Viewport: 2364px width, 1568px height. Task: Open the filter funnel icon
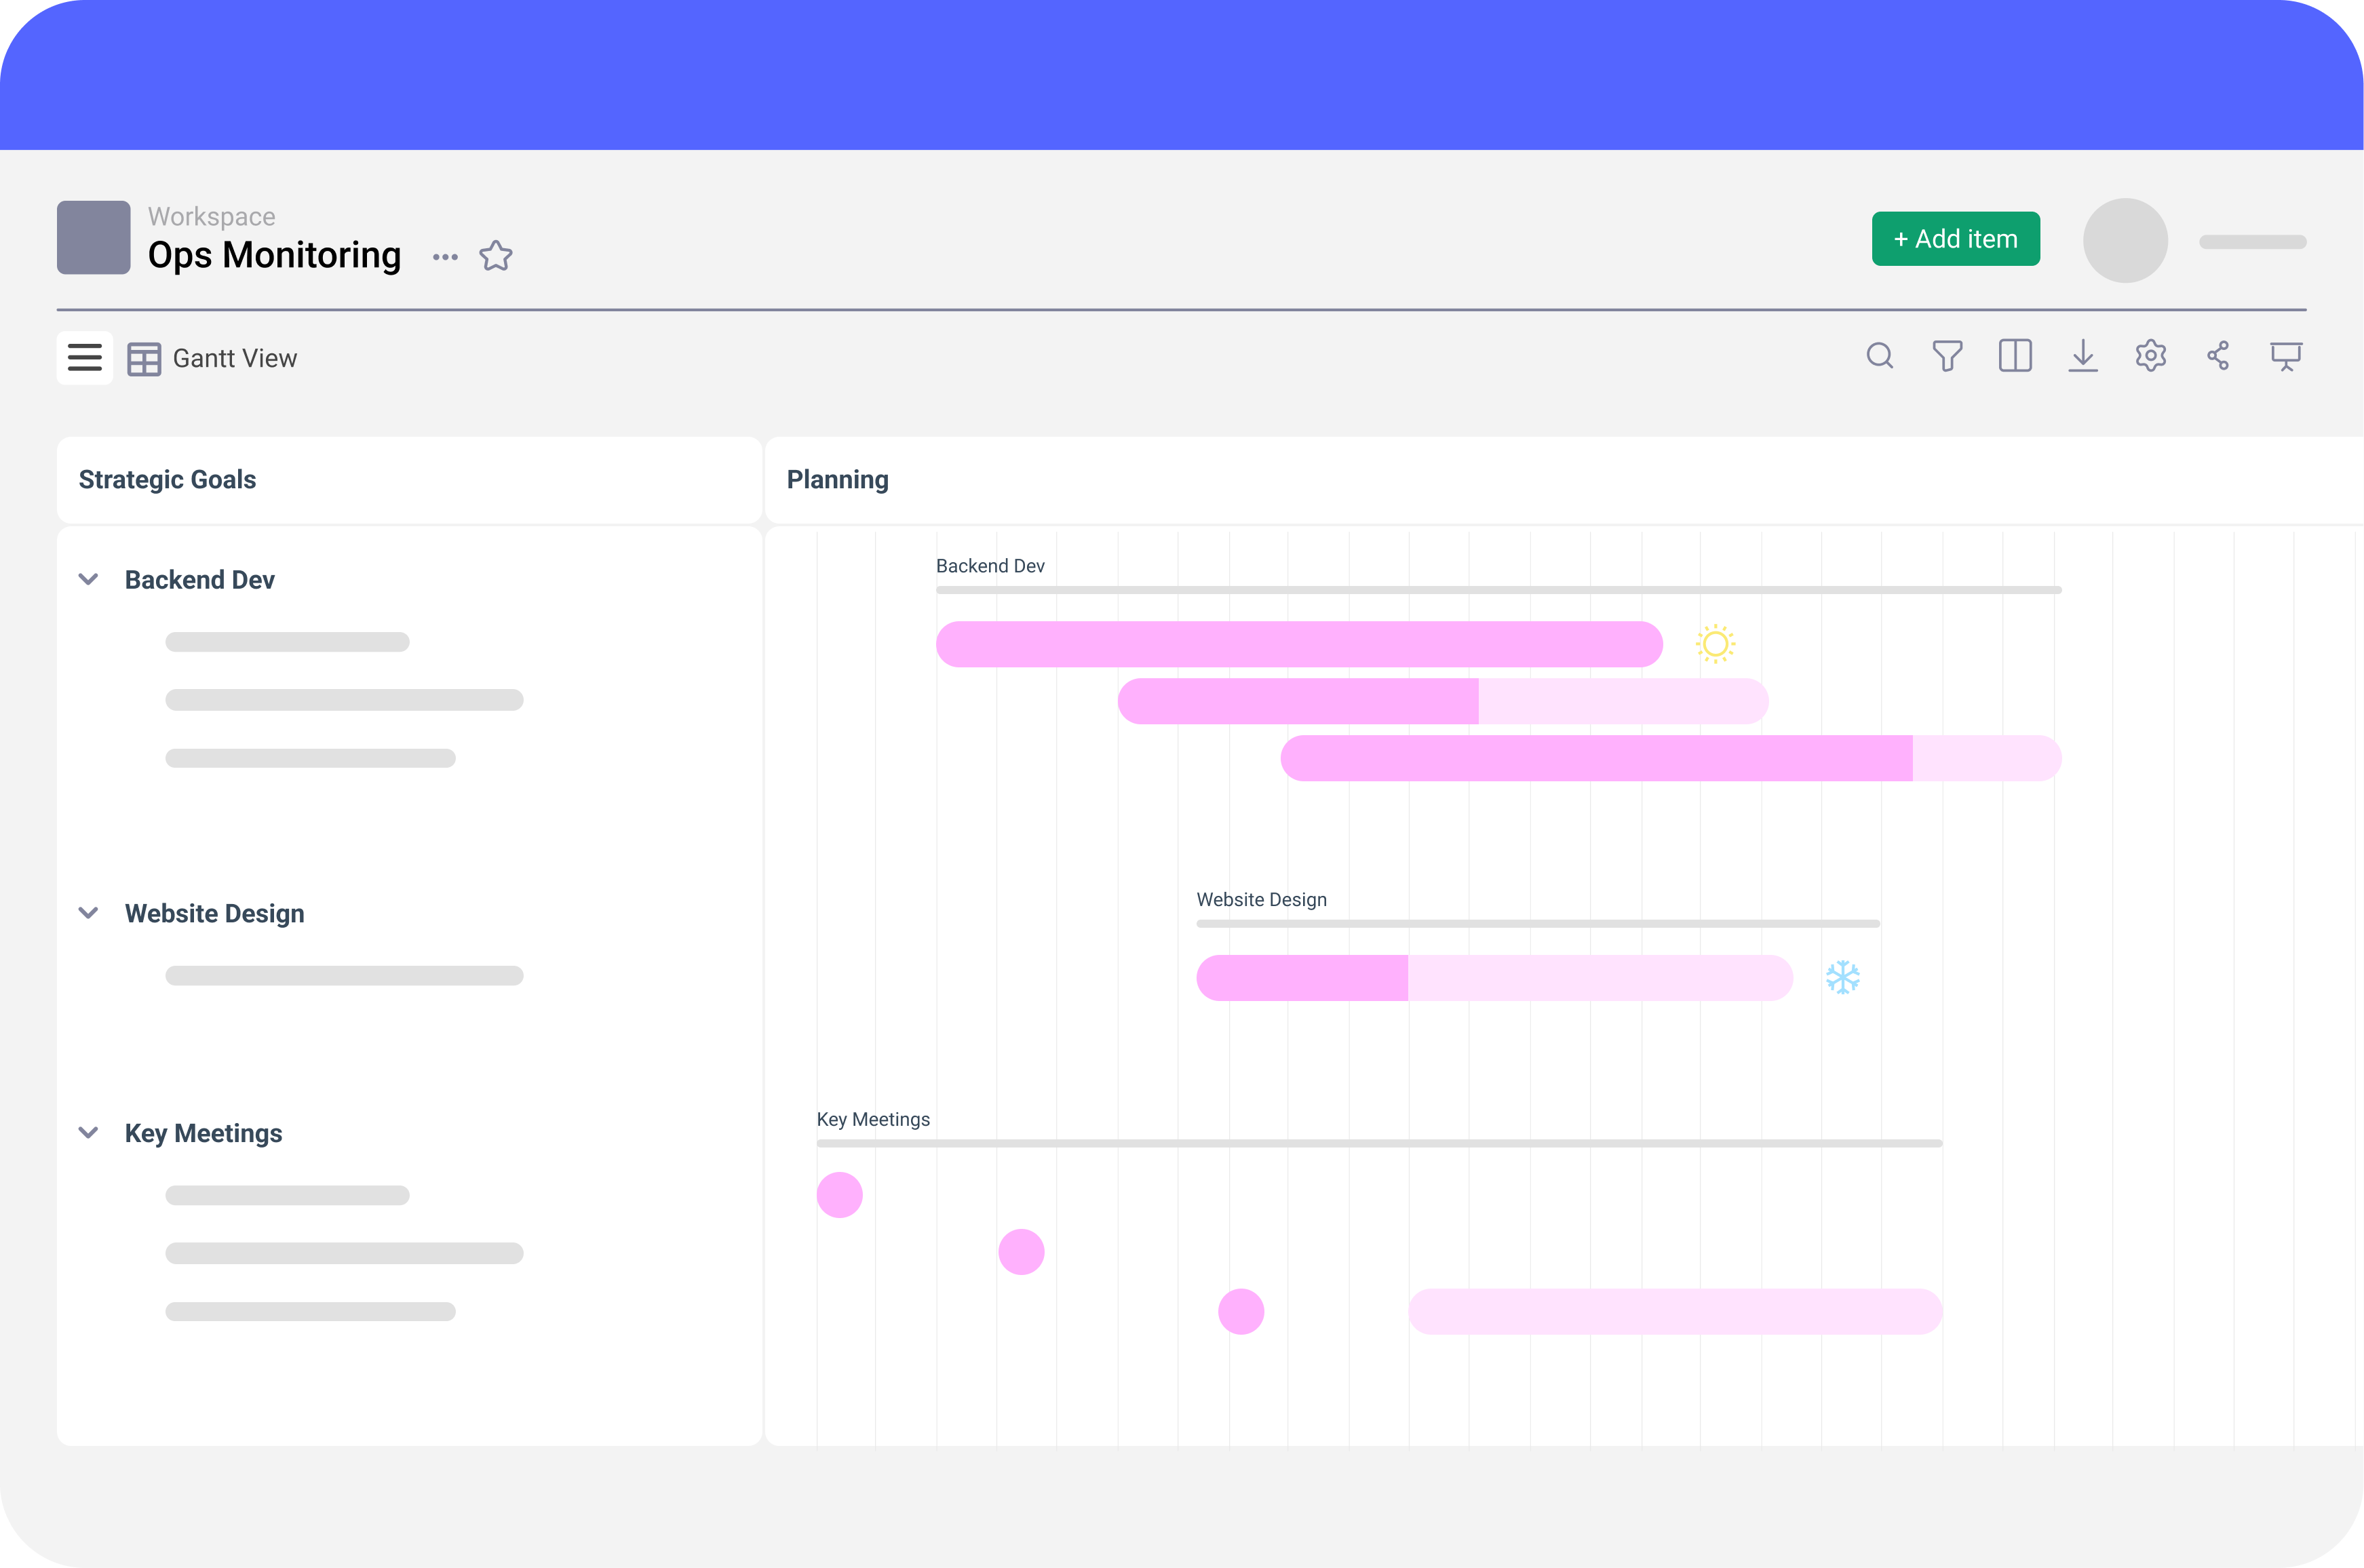pos(1947,356)
